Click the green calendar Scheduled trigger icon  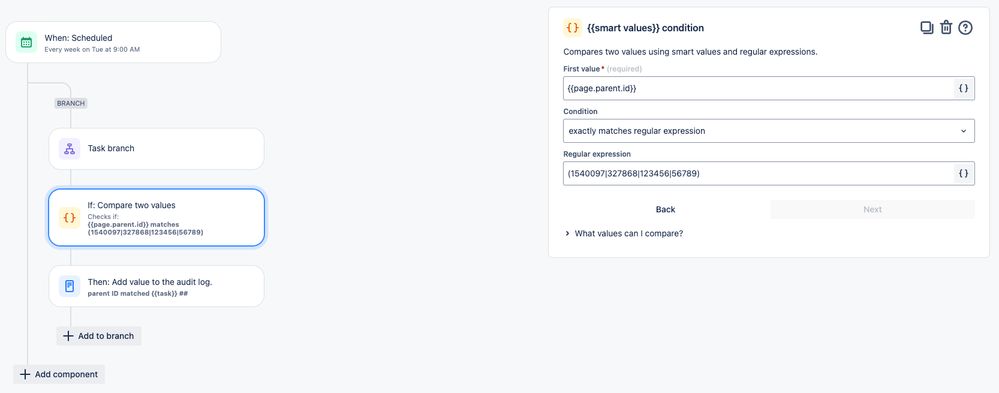[x=26, y=42]
